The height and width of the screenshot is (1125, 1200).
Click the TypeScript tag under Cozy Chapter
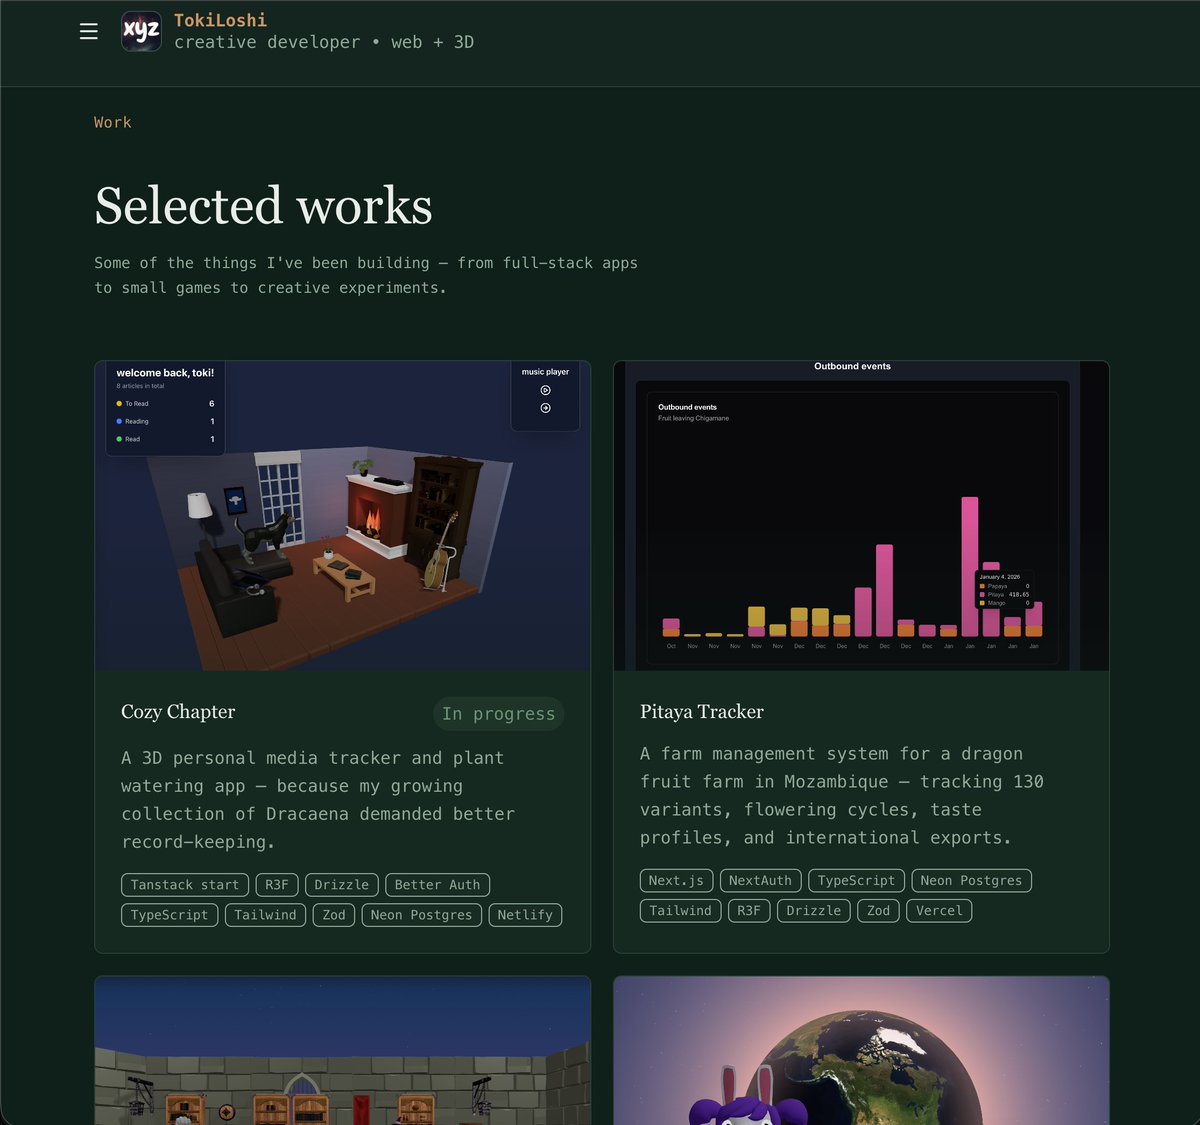click(x=169, y=915)
